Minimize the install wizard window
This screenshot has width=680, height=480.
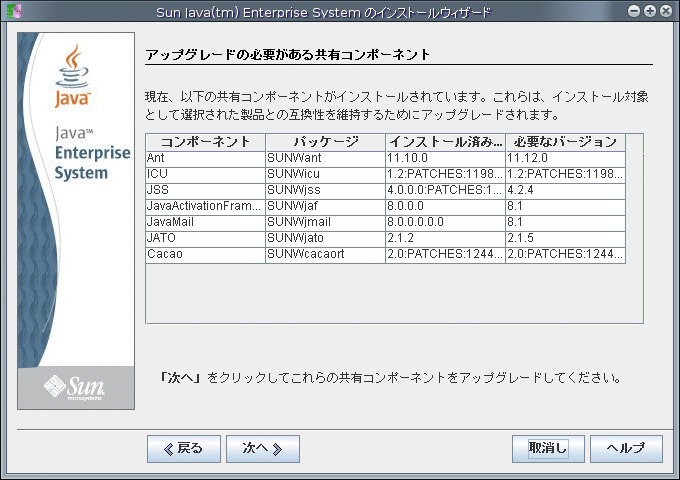click(634, 11)
